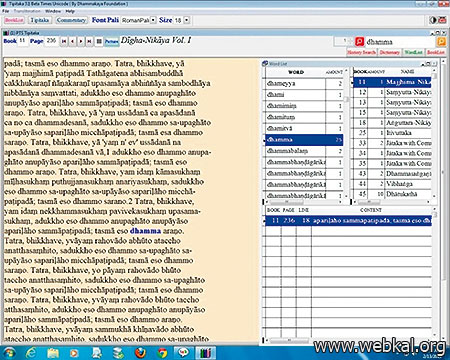
Task: Select book row 43 Dhammasangani
Action: tap(392, 174)
